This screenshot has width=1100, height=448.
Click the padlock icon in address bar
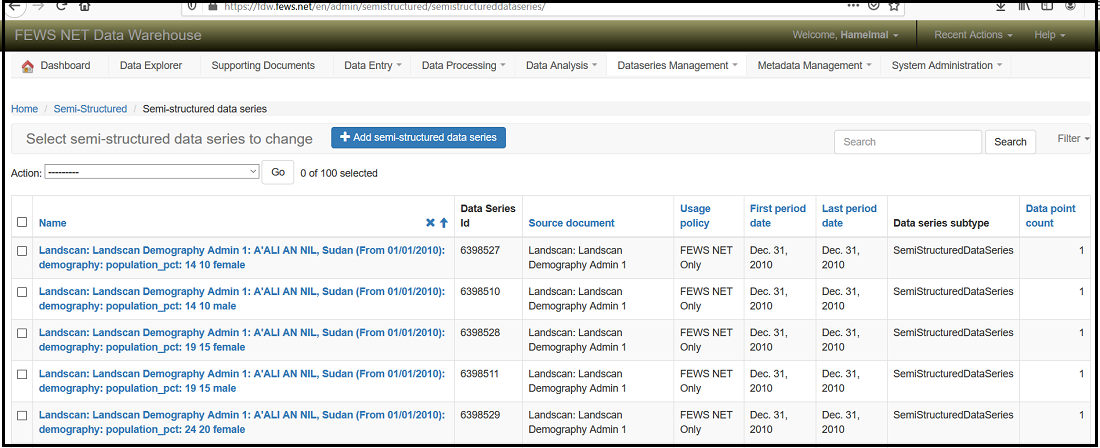212,6
